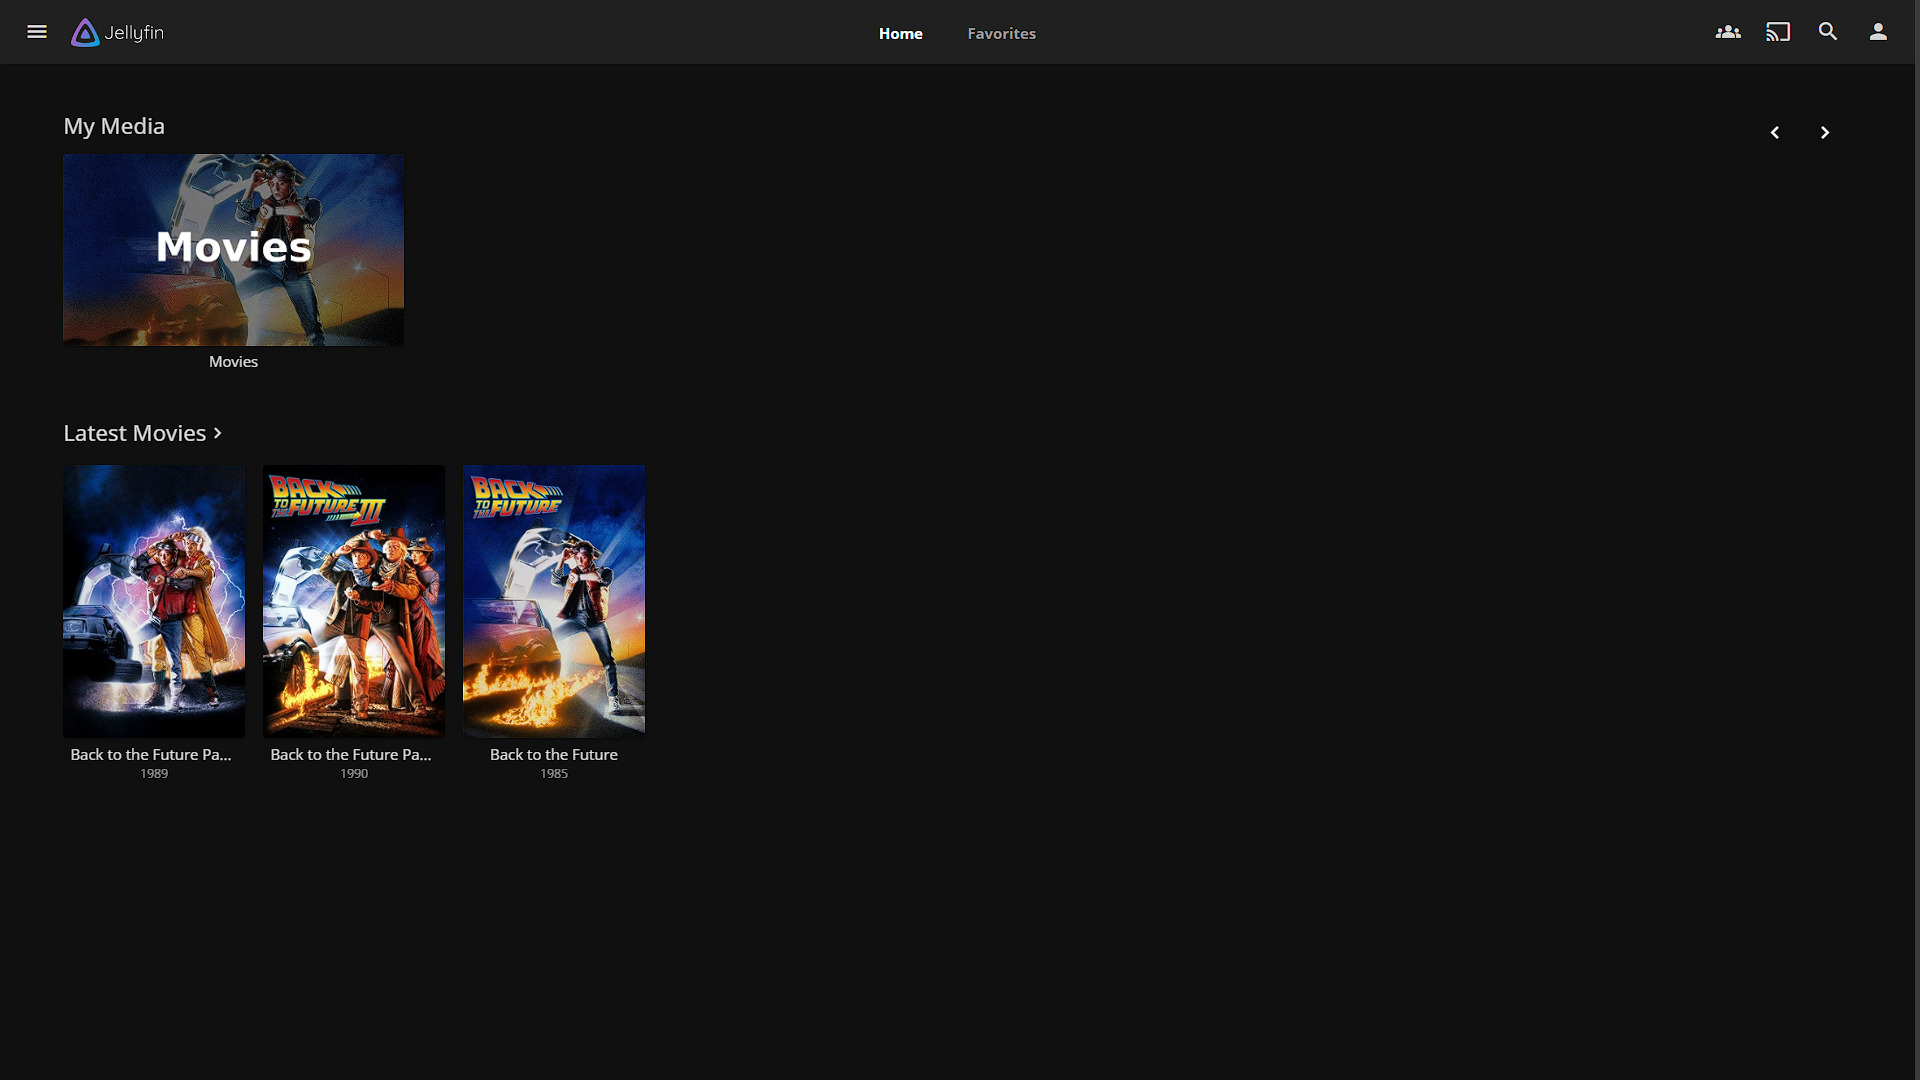Open the search magnifier icon
1920x1080 pixels.
point(1828,32)
